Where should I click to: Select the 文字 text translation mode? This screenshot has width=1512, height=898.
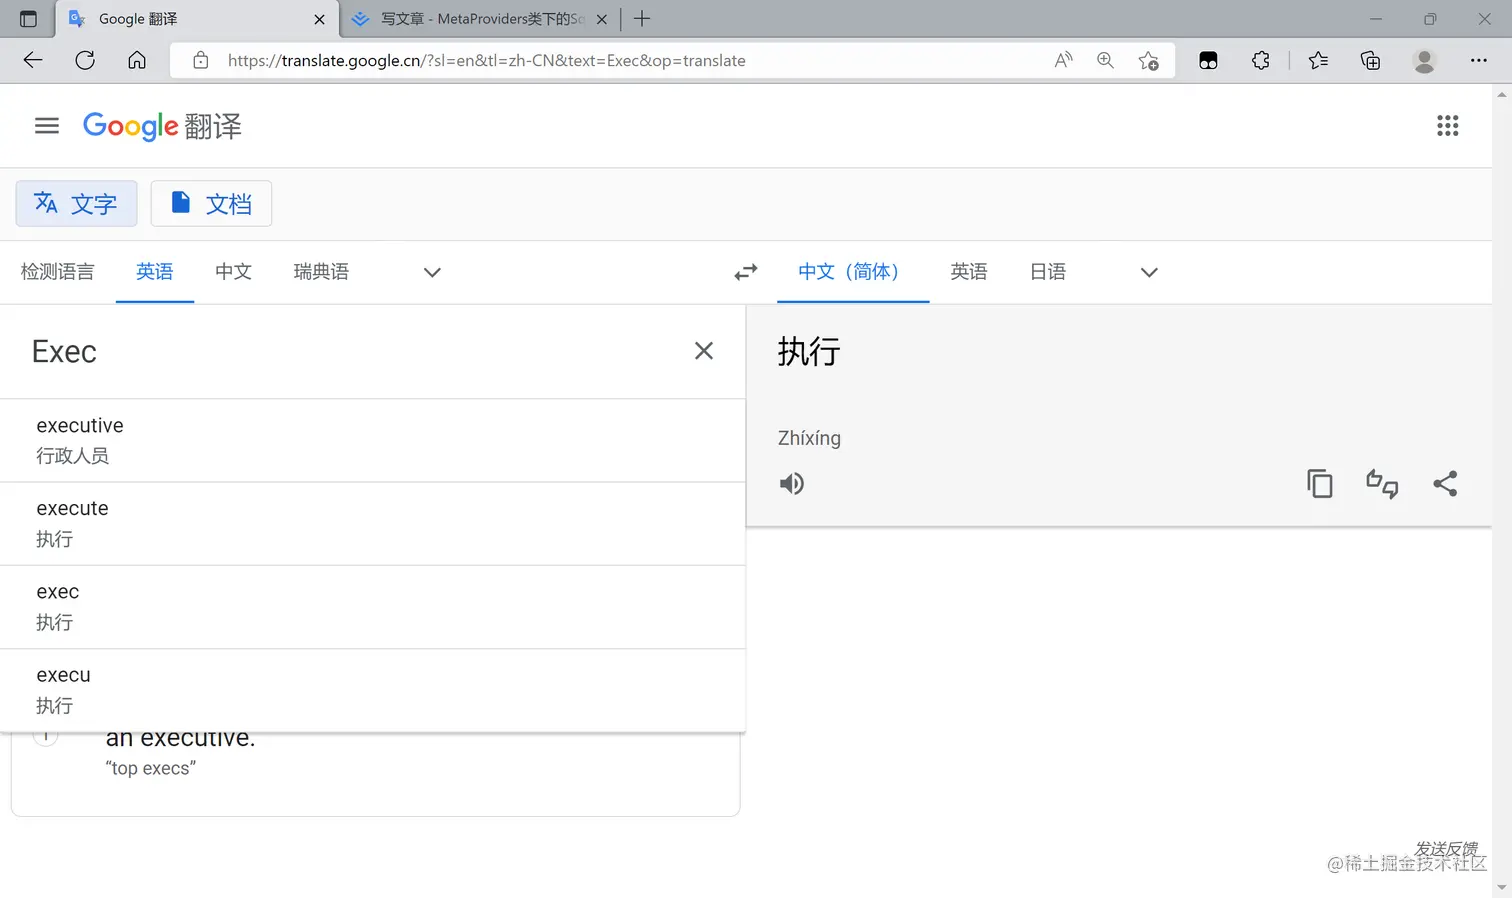coord(76,204)
